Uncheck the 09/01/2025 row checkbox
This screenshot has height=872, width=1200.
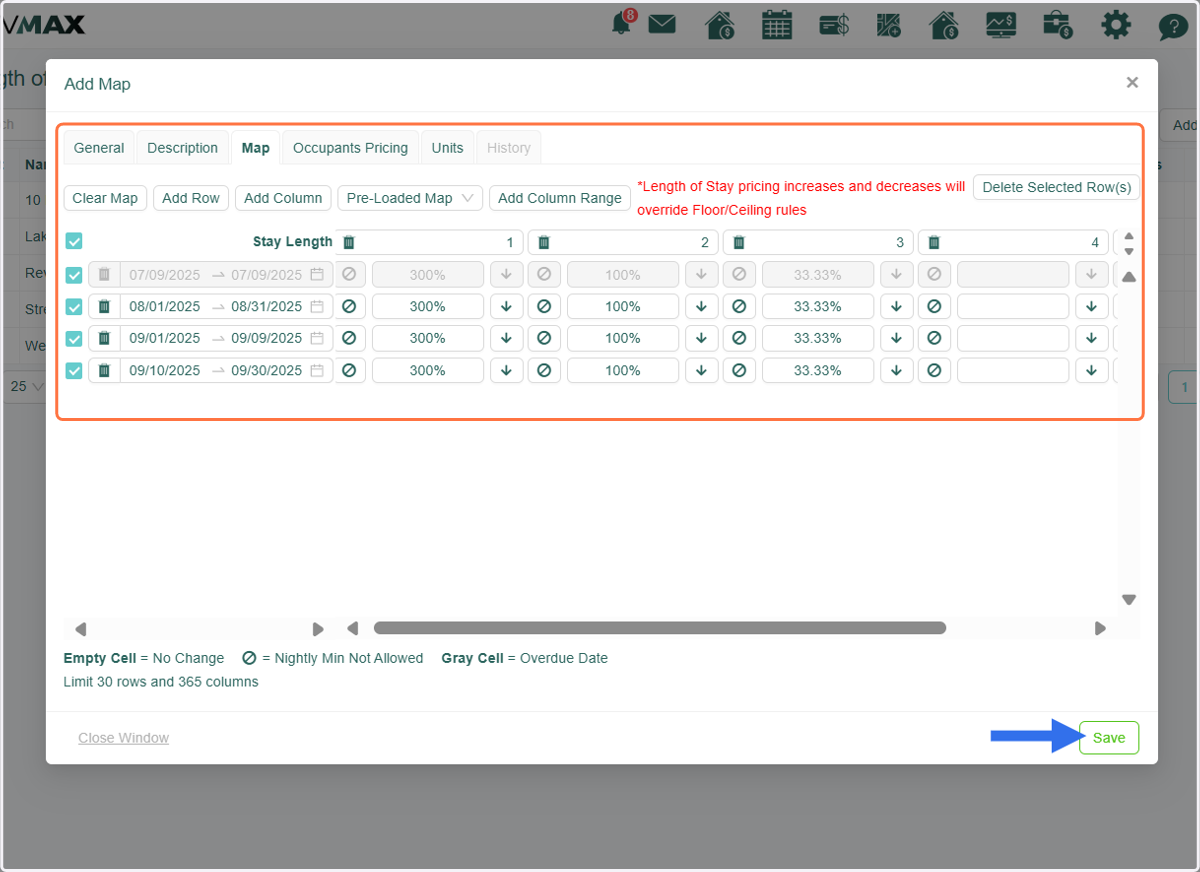[74, 339]
